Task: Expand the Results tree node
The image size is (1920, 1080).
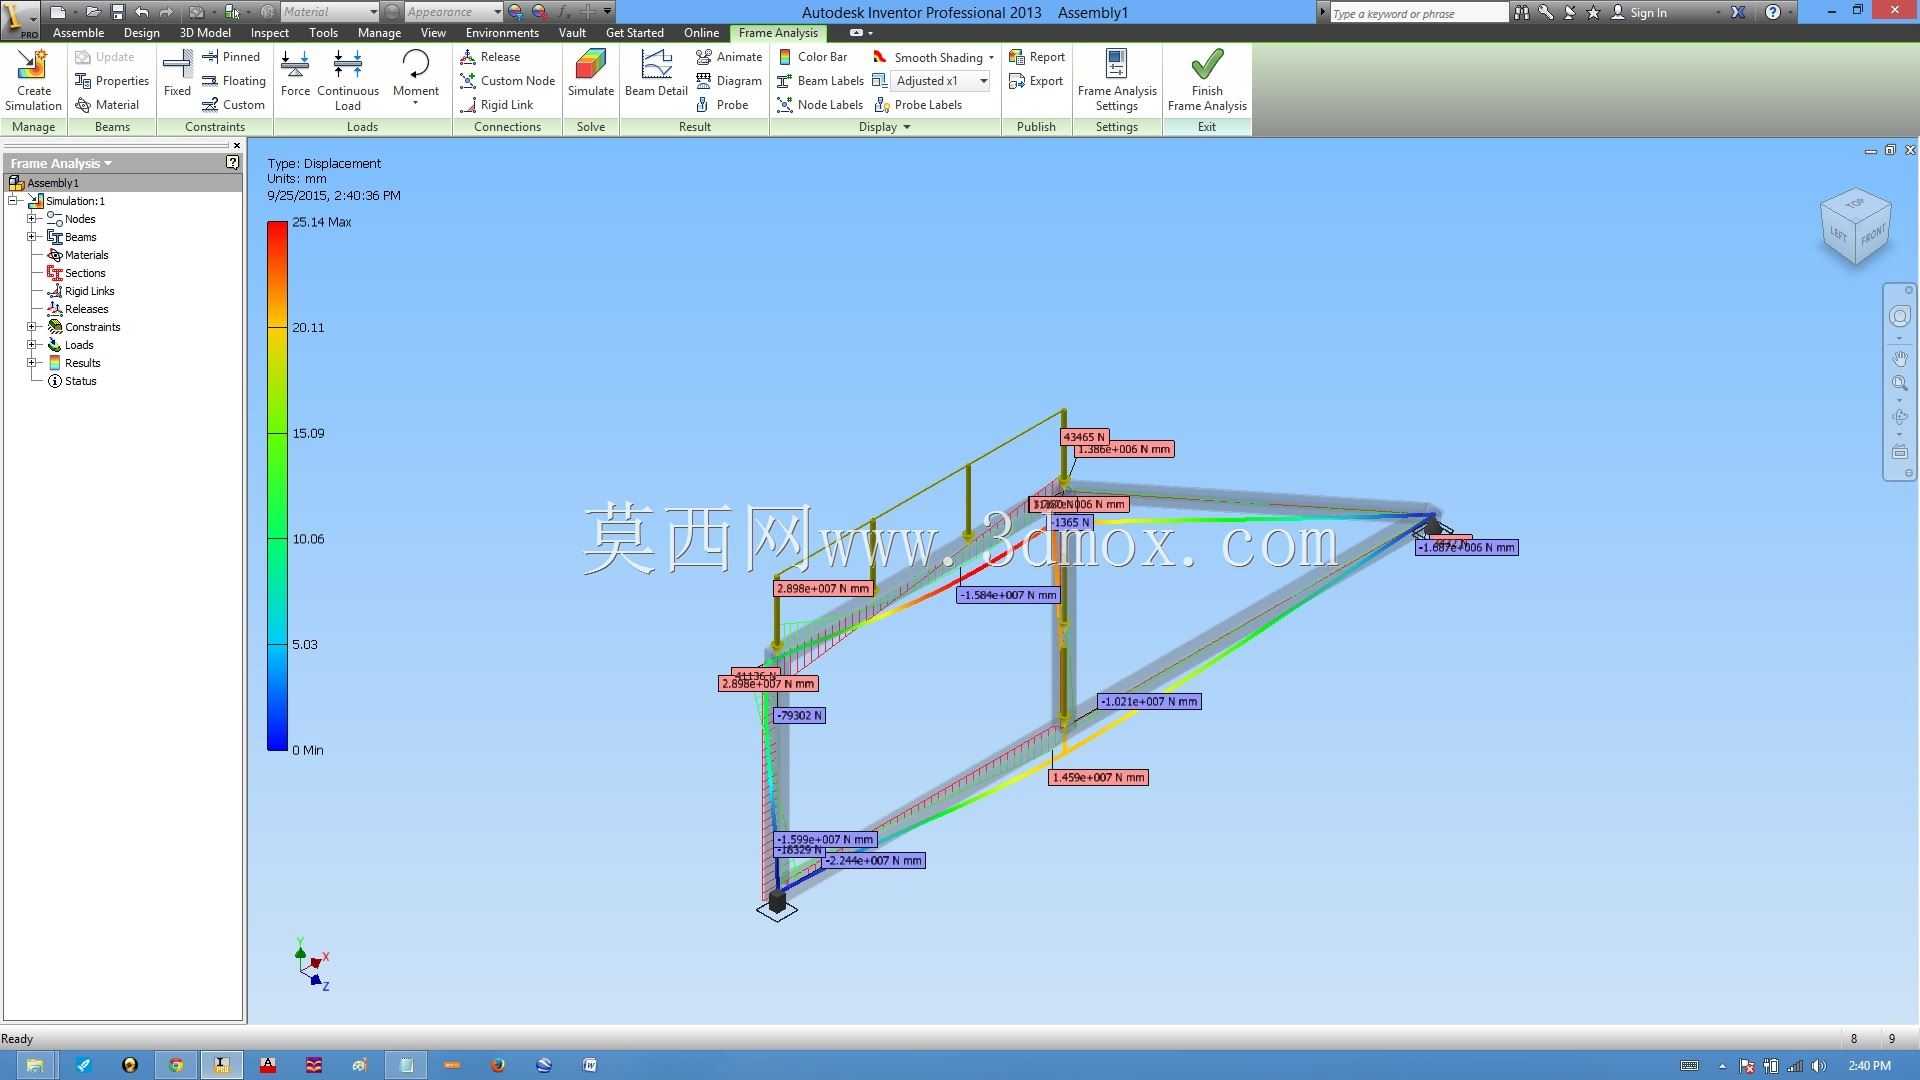Action: point(32,363)
